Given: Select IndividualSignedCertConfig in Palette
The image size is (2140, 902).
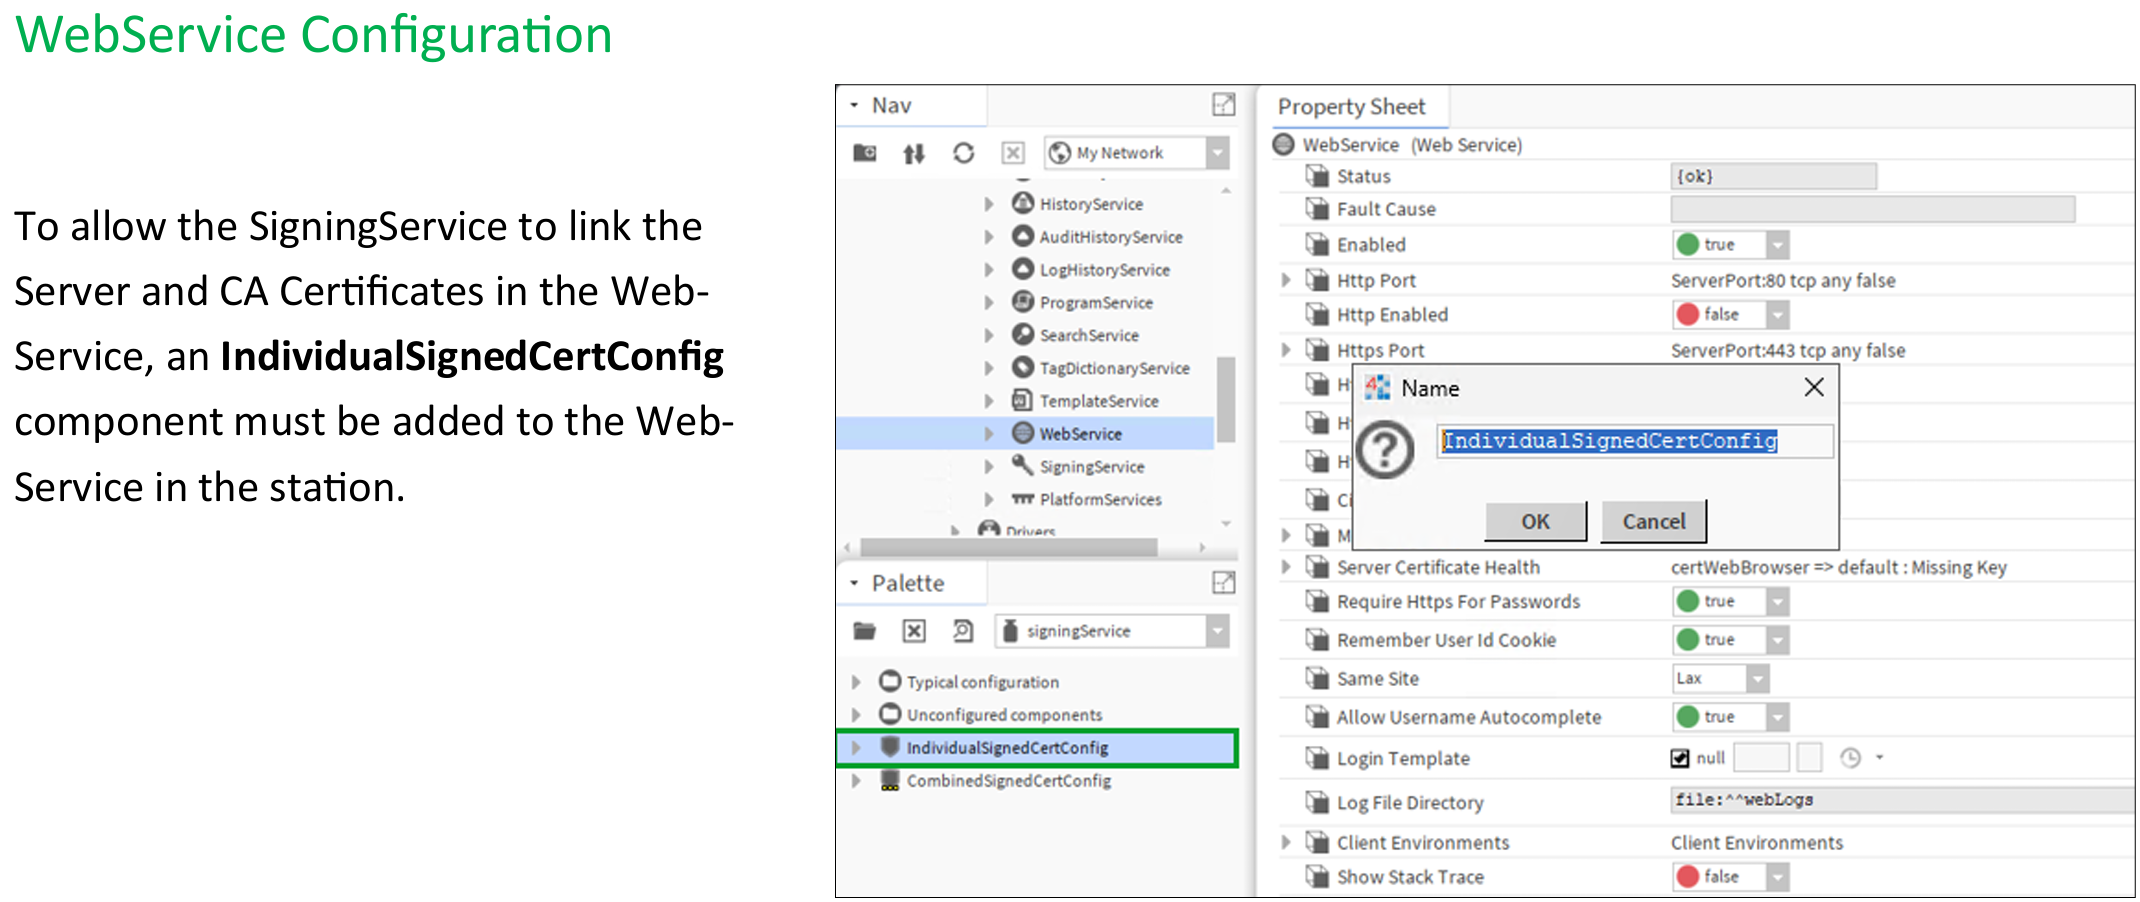Looking at the screenshot, I should click(x=1037, y=748).
